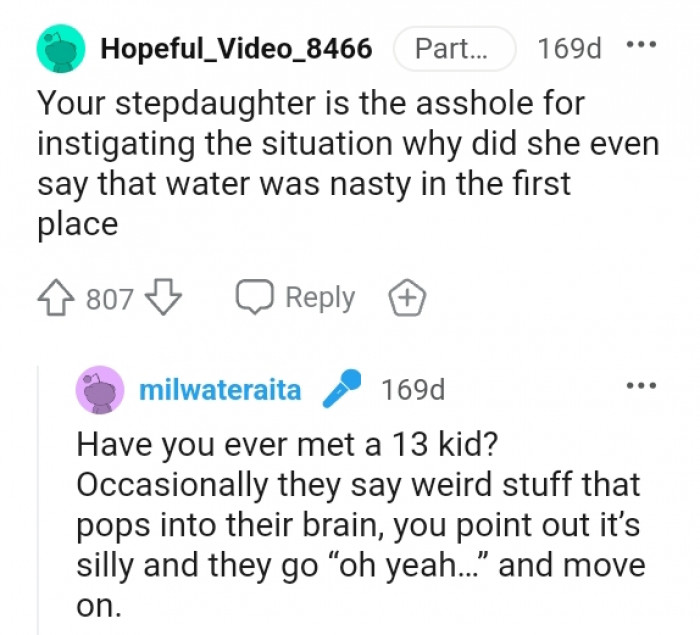Open milwateraita's purple avatar
The height and width of the screenshot is (635, 700).
point(101,390)
